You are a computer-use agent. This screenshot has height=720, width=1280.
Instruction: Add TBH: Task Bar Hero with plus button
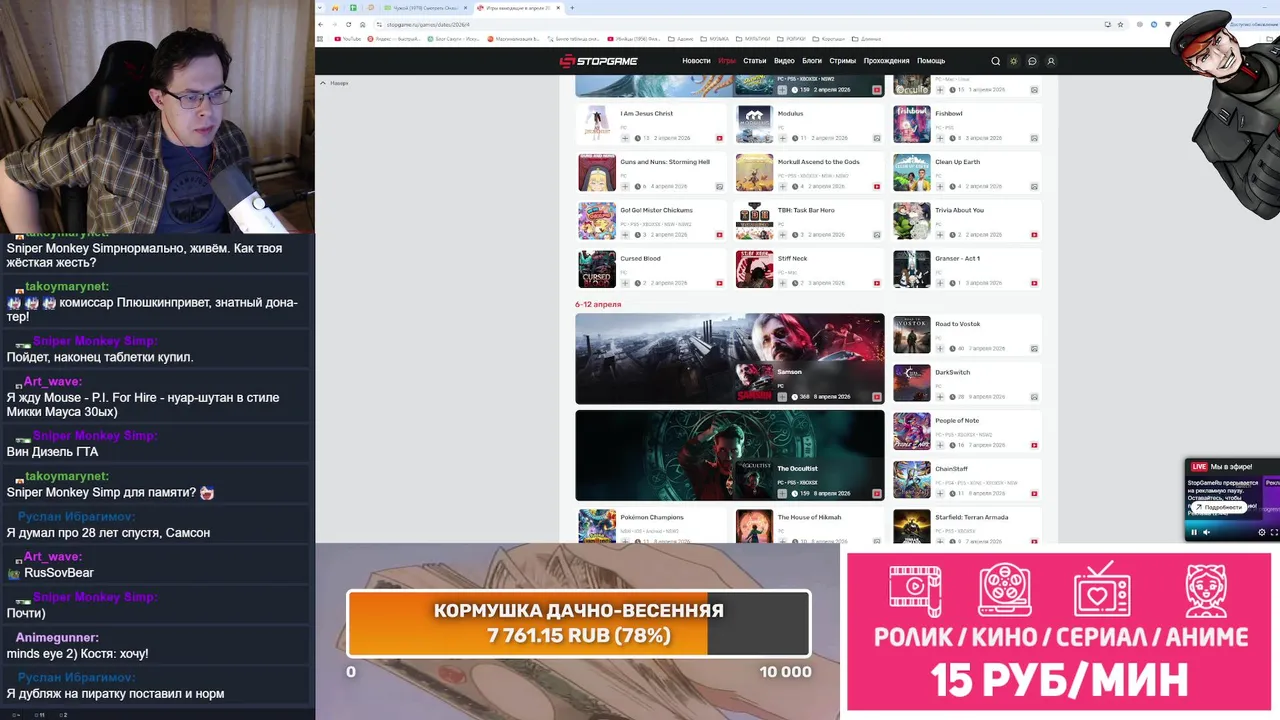782,235
